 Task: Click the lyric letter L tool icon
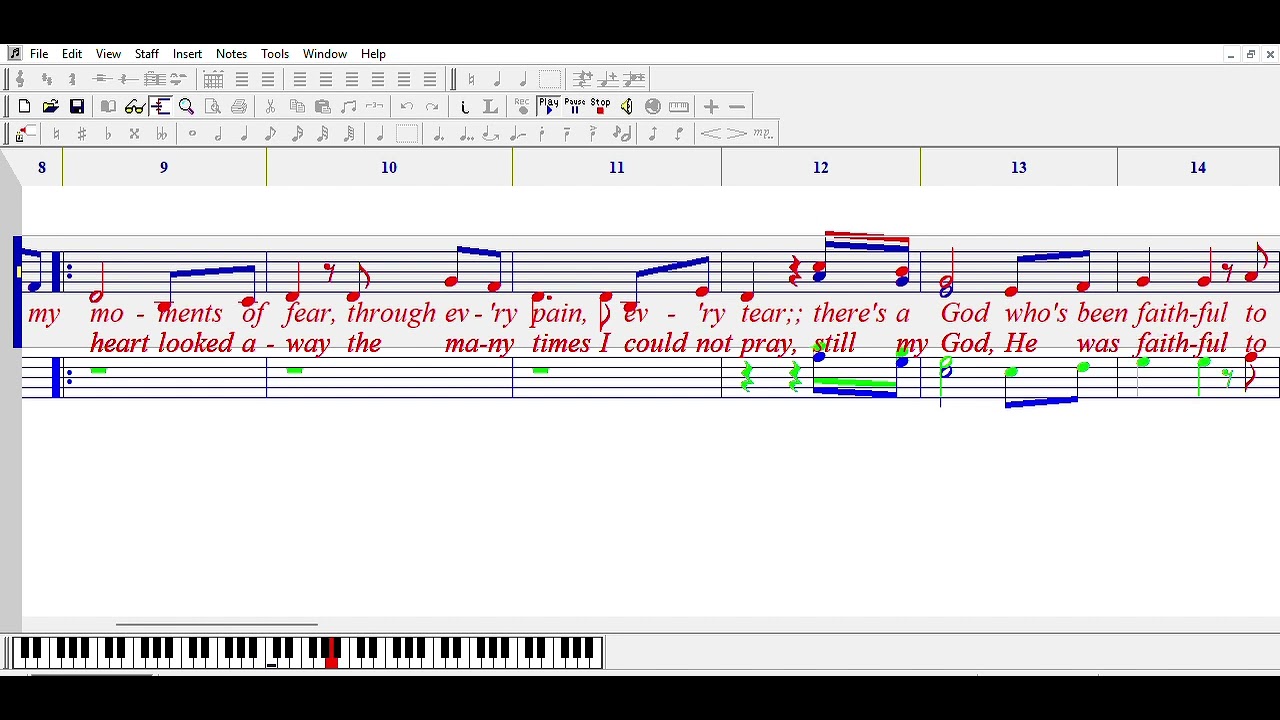tap(490, 107)
